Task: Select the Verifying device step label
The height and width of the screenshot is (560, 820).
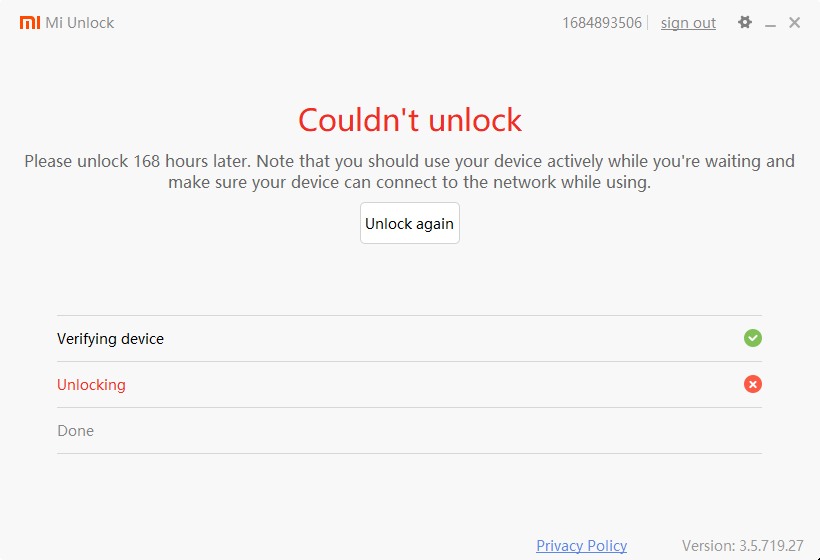Action: coord(110,339)
